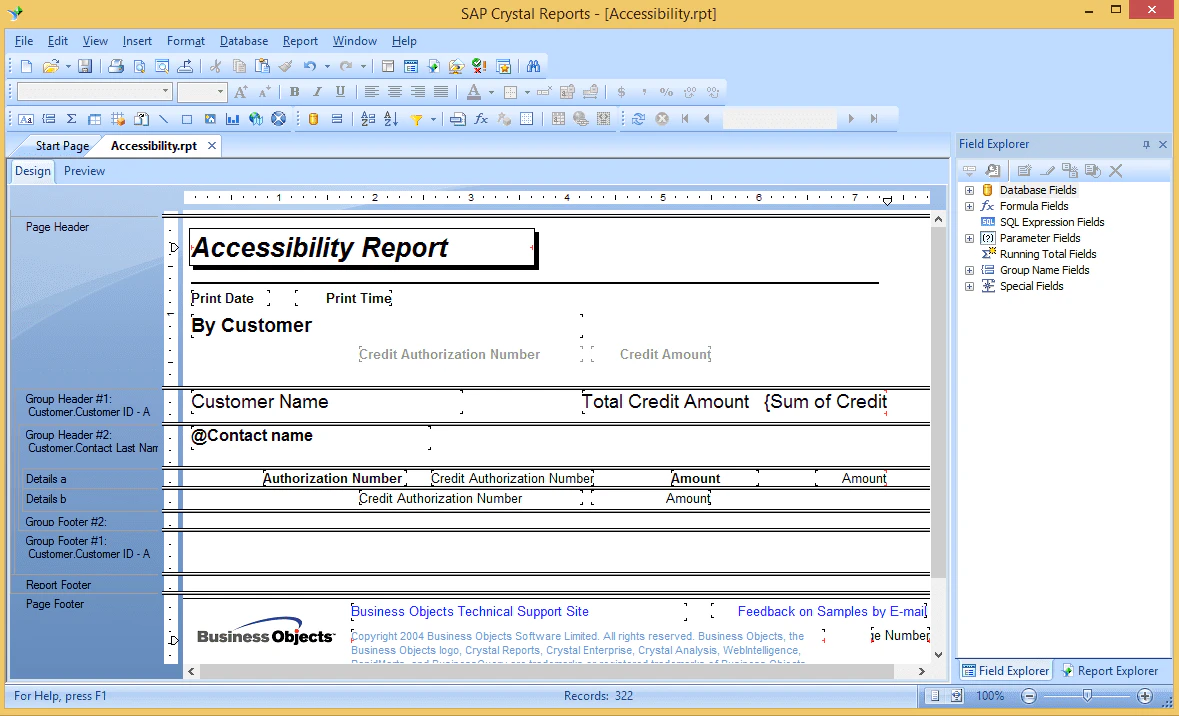Open the Open-file dropdown arrow
Screen dimensions: 1179x716
tap(68, 66)
